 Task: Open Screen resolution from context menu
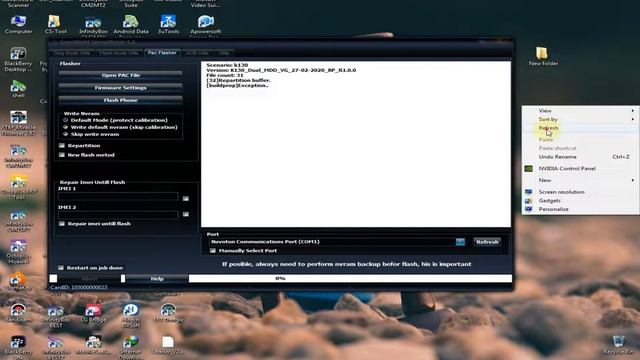pyautogui.click(x=561, y=192)
